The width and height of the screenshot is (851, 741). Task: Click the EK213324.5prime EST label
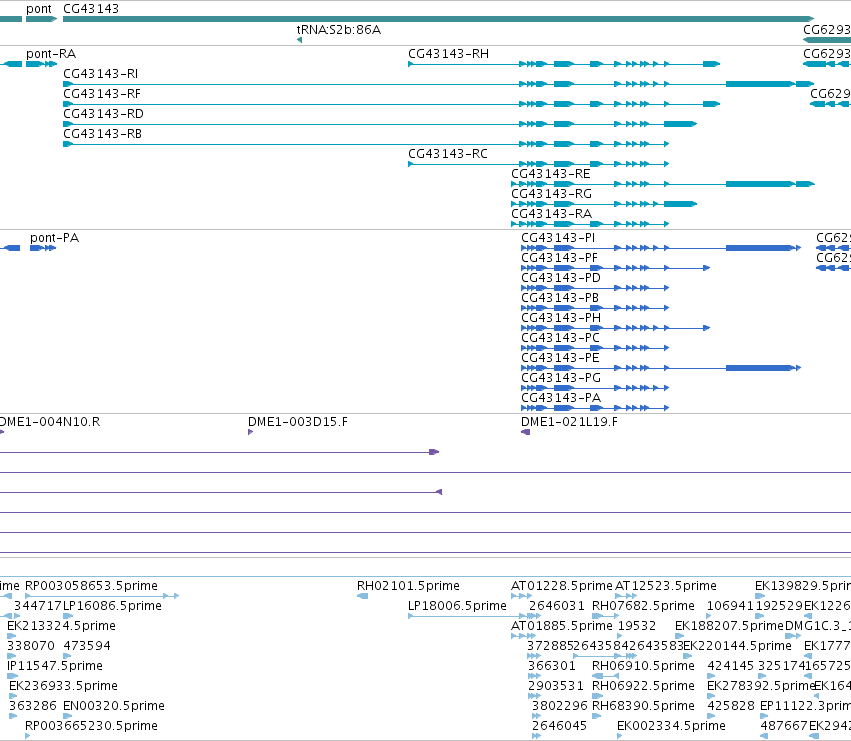[x=61, y=626]
